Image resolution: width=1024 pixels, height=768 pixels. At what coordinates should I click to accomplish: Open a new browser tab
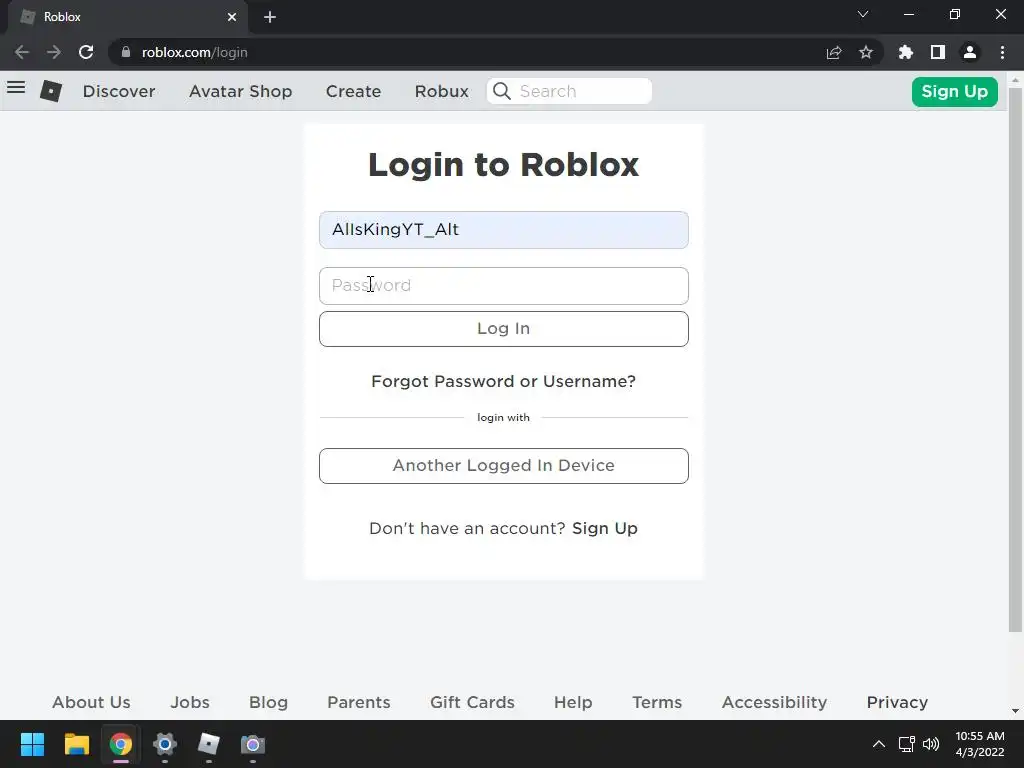[270, 17]
